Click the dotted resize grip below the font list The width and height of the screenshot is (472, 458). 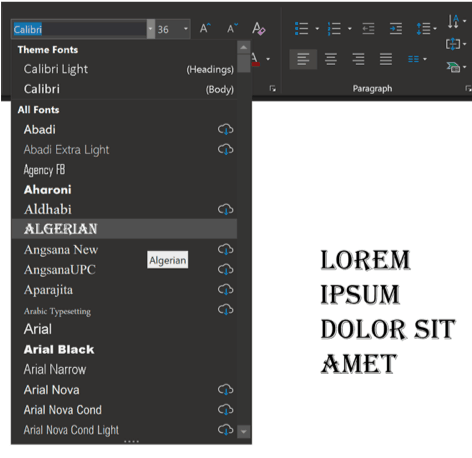131,441
